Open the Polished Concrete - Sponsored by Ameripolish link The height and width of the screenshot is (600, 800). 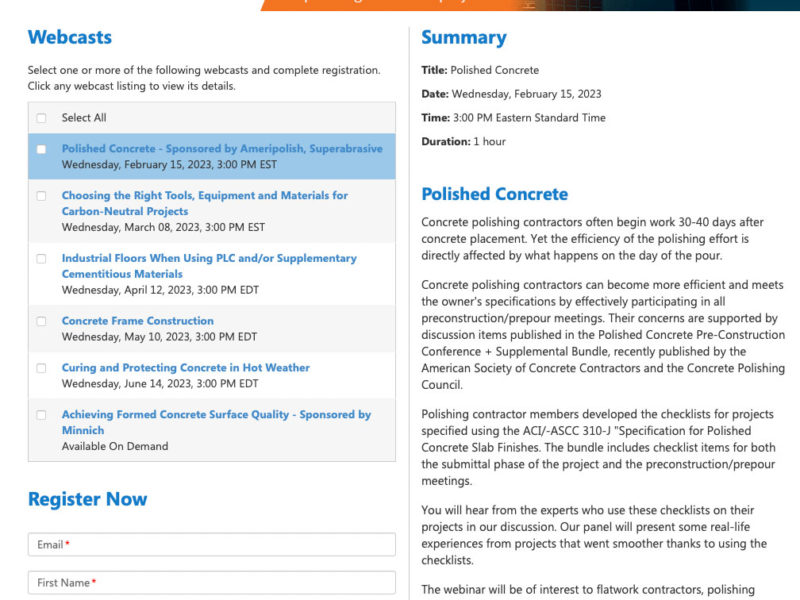tap(221, 149)
